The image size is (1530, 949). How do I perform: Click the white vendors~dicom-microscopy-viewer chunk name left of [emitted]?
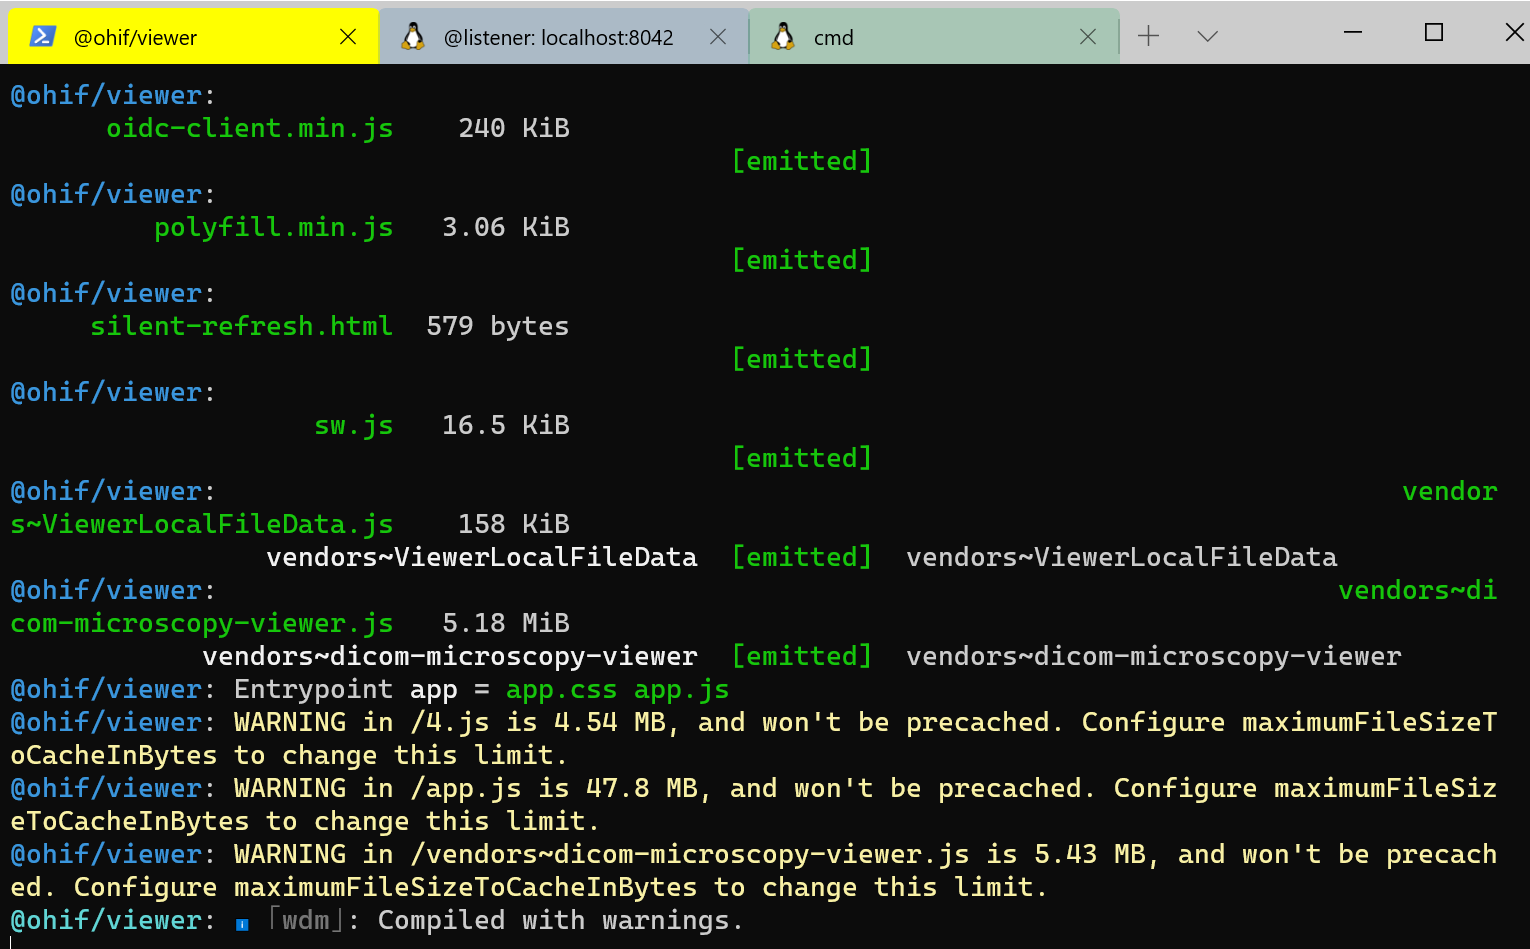(450, 656)
